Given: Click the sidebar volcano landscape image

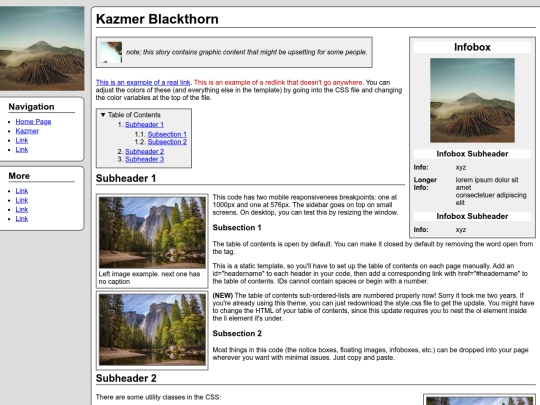Looking at the screenshot, I should (42, 48).
